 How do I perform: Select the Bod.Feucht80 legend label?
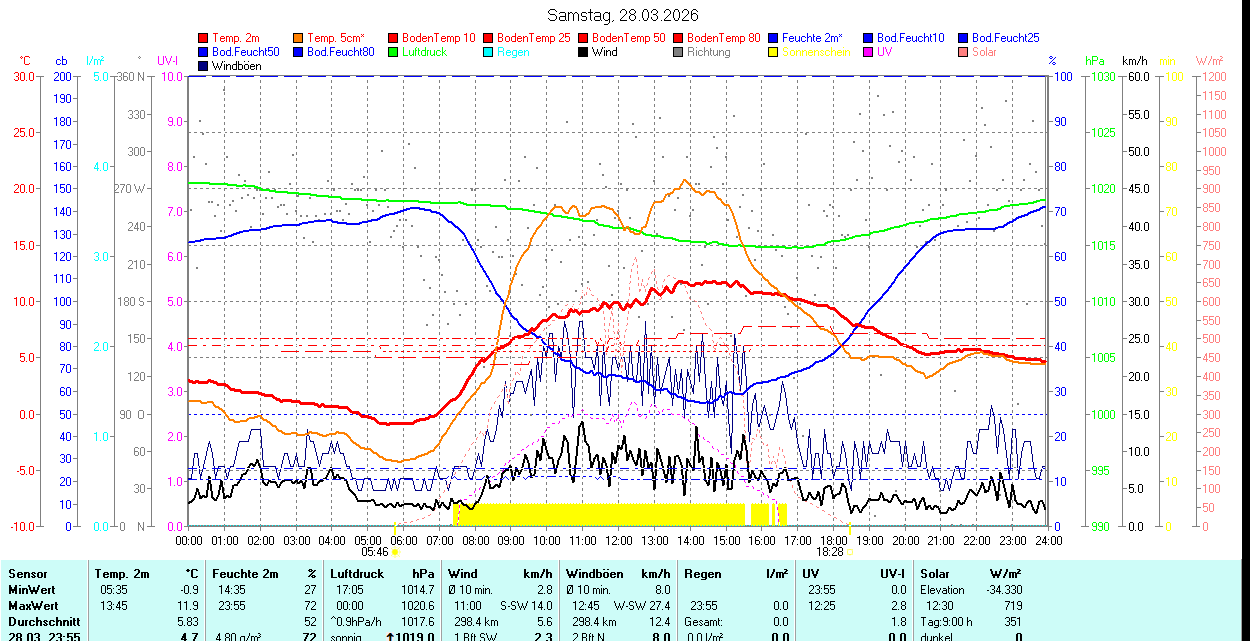click(340, 52)
